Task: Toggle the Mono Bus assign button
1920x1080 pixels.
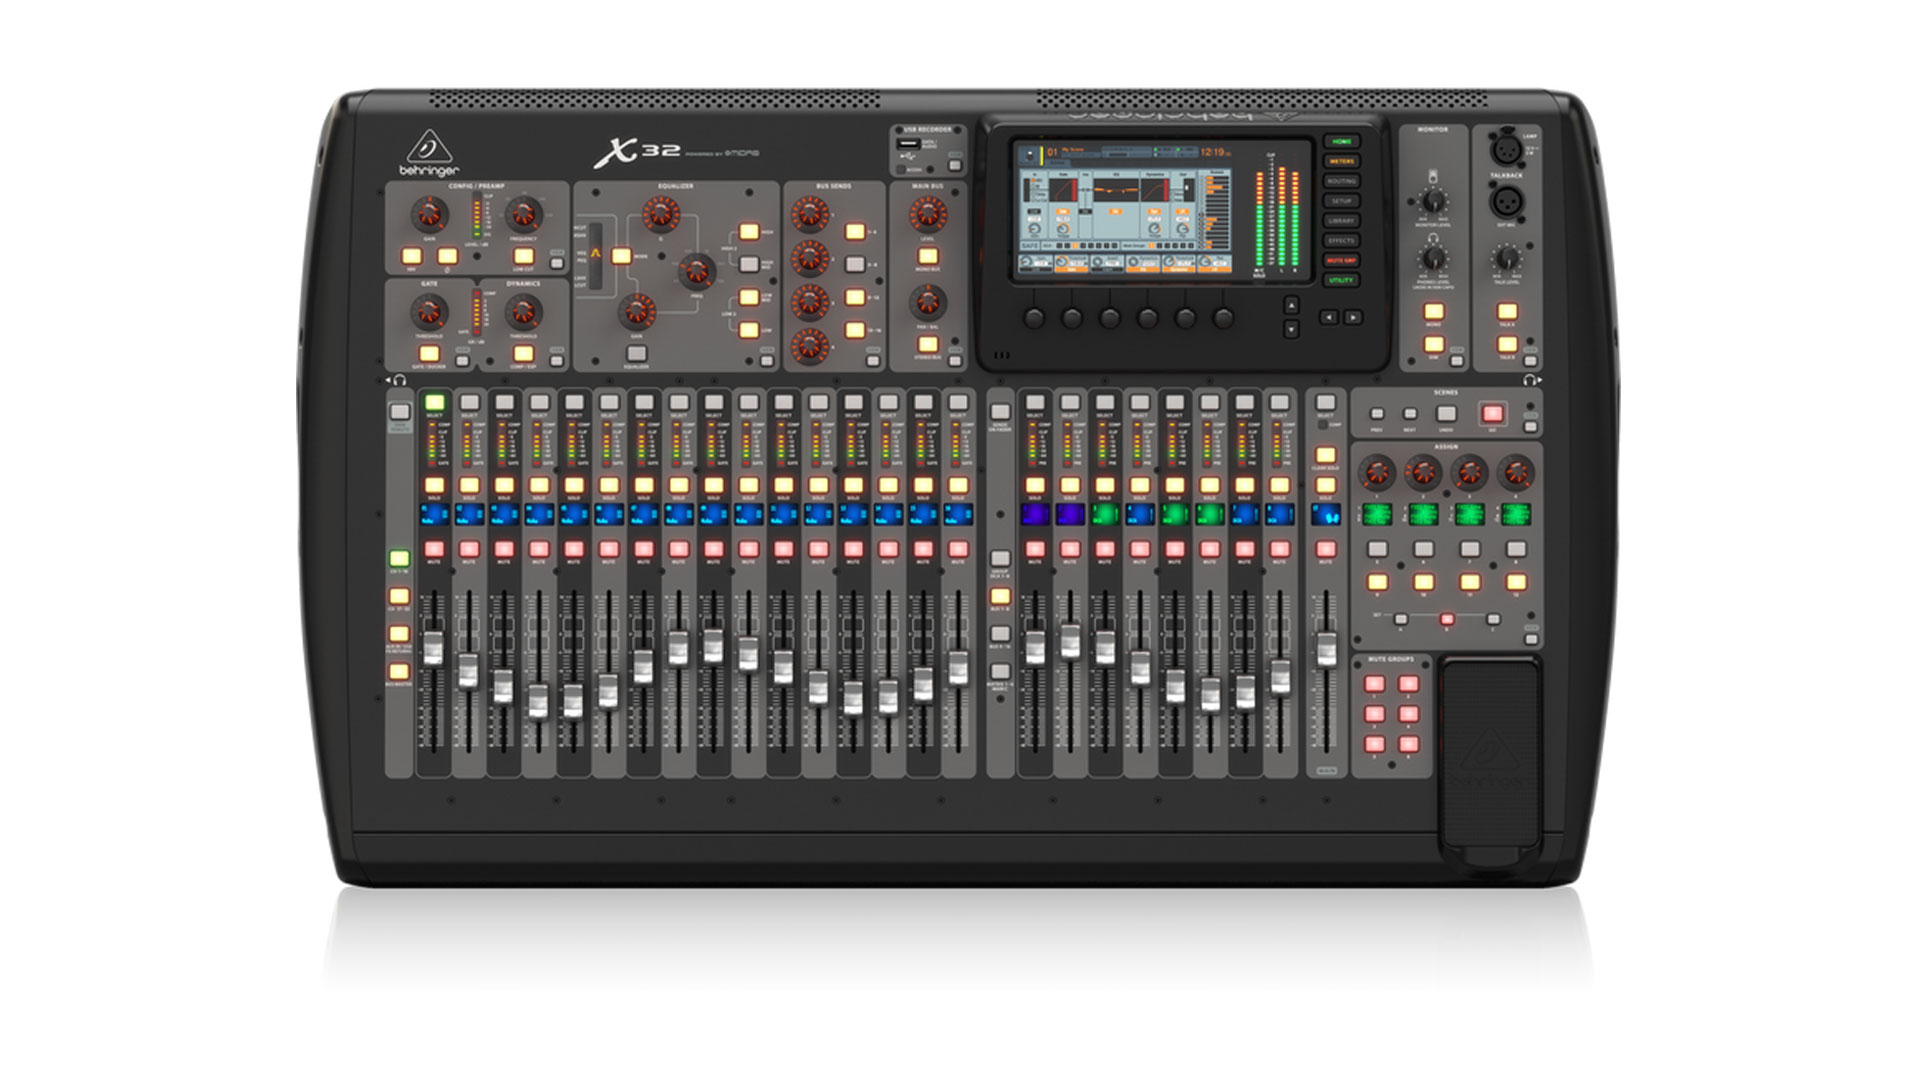Action: pyautogui.click(x=927, y=256)
